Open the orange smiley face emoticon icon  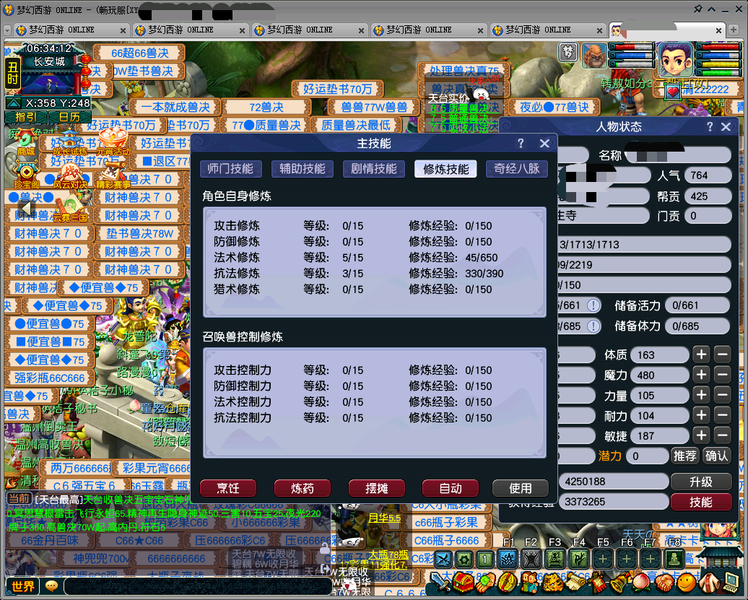coord(686,583)
